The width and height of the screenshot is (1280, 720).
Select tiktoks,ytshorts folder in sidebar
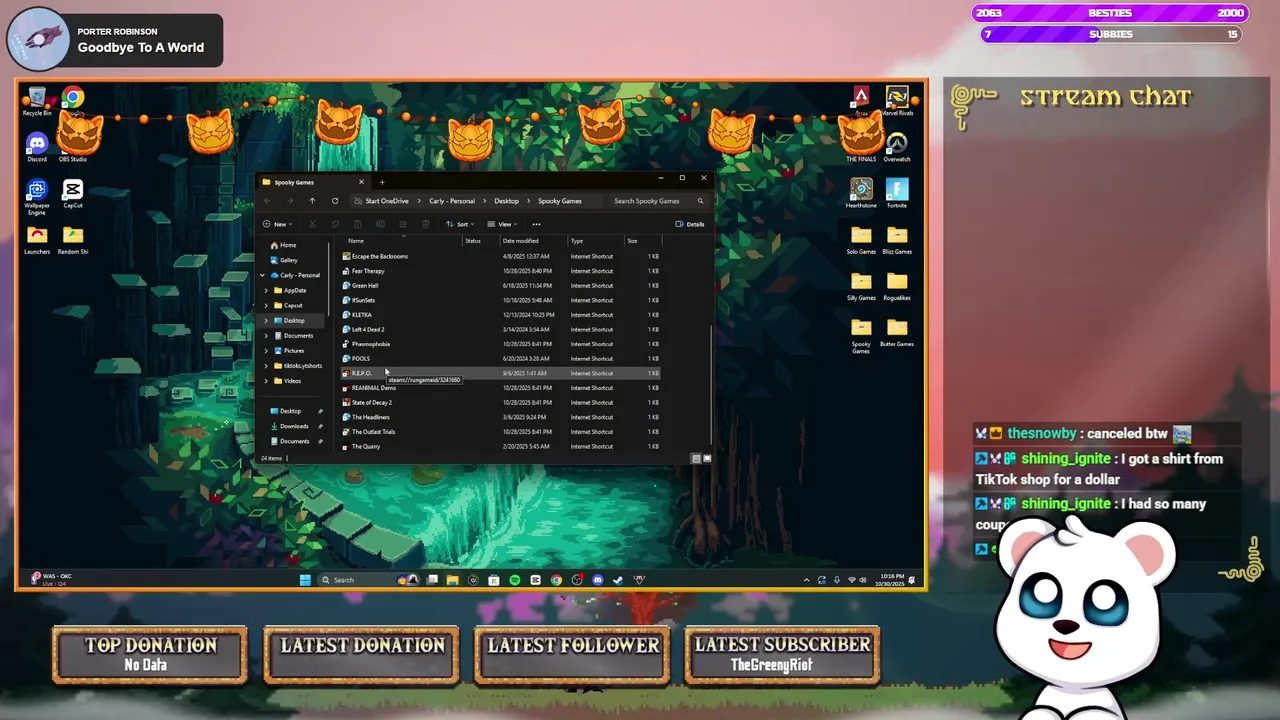tap(297, 366)
